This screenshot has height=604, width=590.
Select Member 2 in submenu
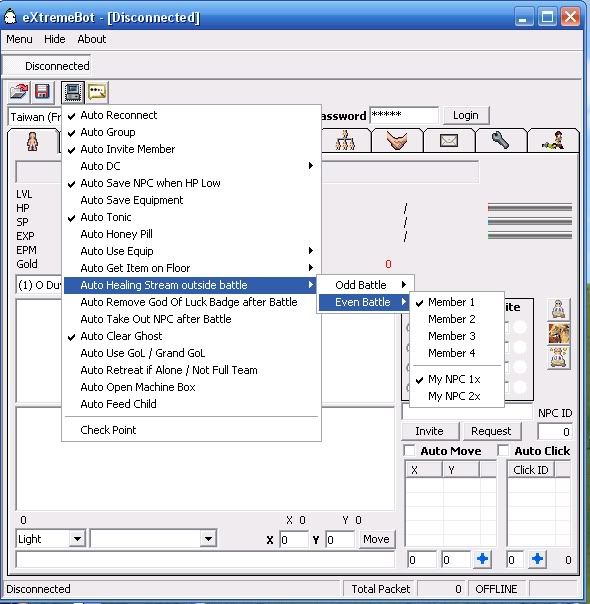457,319
